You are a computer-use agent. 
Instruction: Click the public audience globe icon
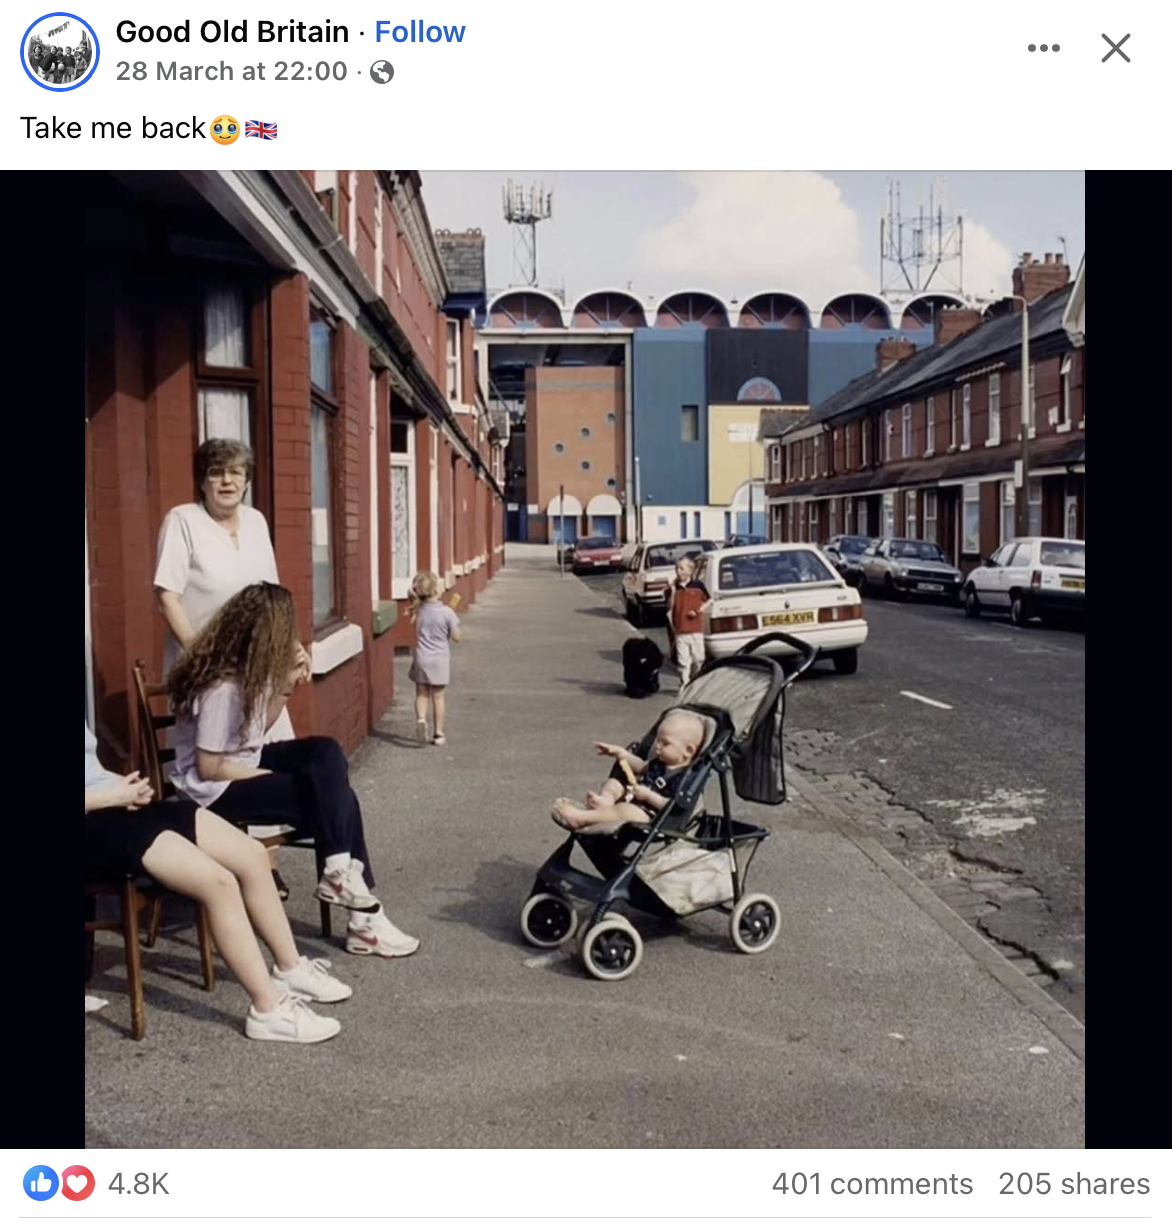(x=382, y=72)
